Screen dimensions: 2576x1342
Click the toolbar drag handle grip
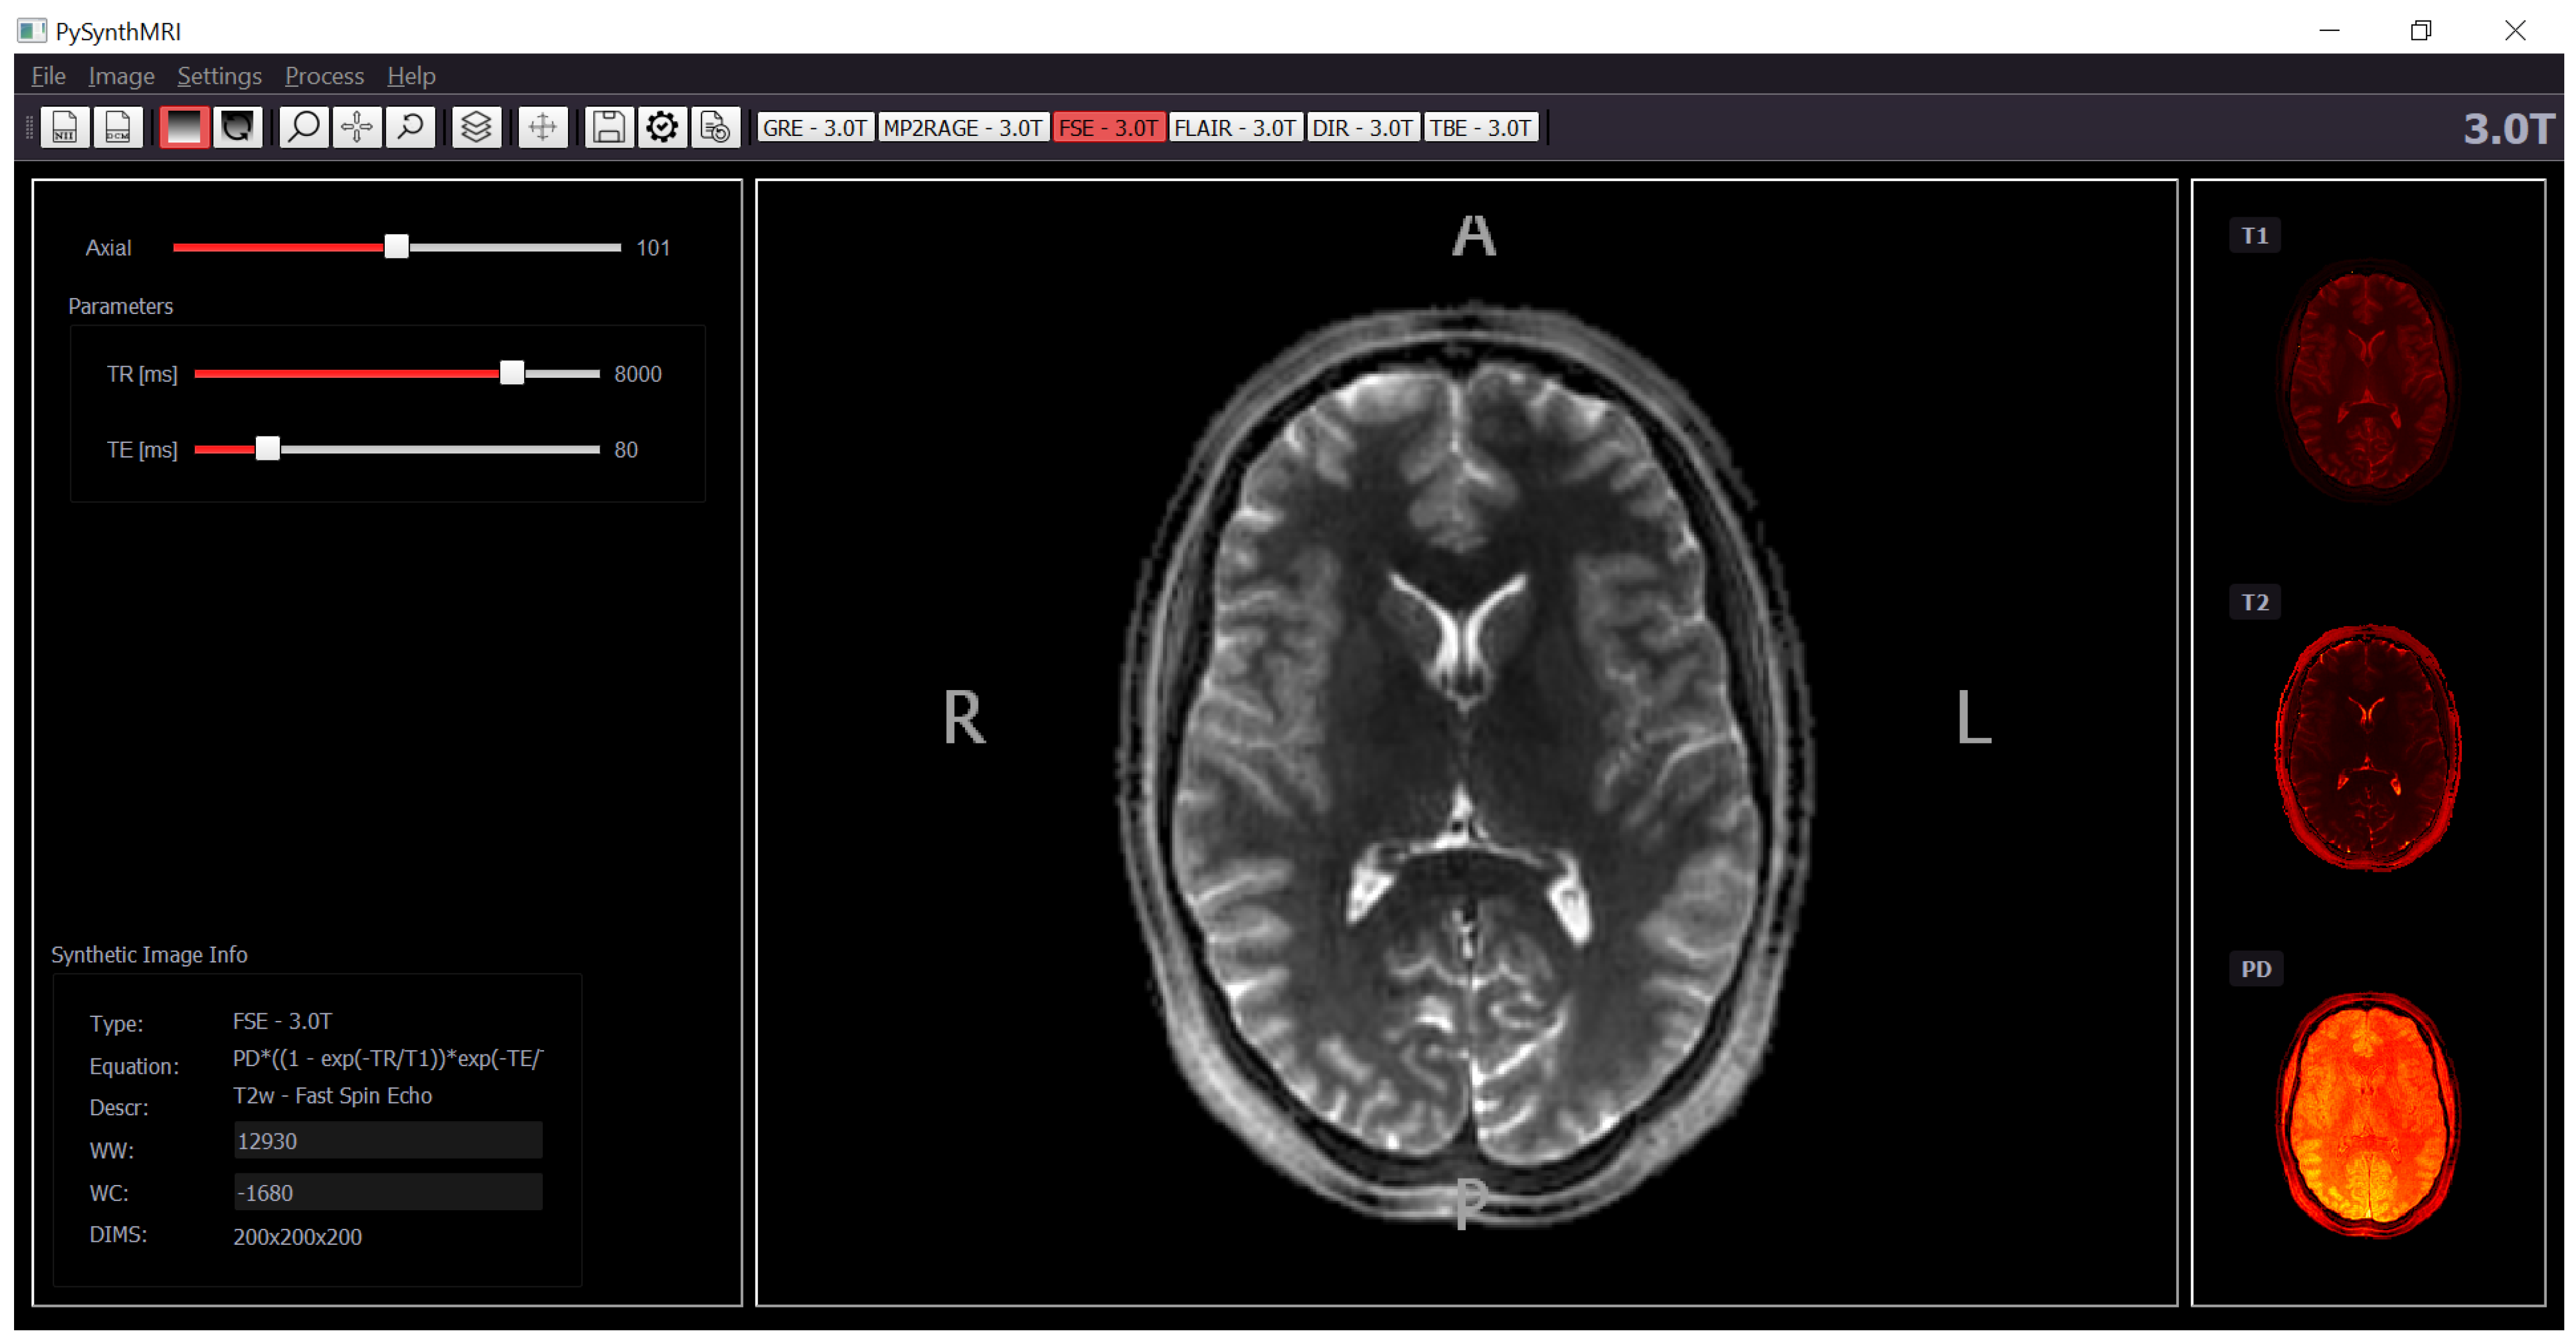coord(29,127)
